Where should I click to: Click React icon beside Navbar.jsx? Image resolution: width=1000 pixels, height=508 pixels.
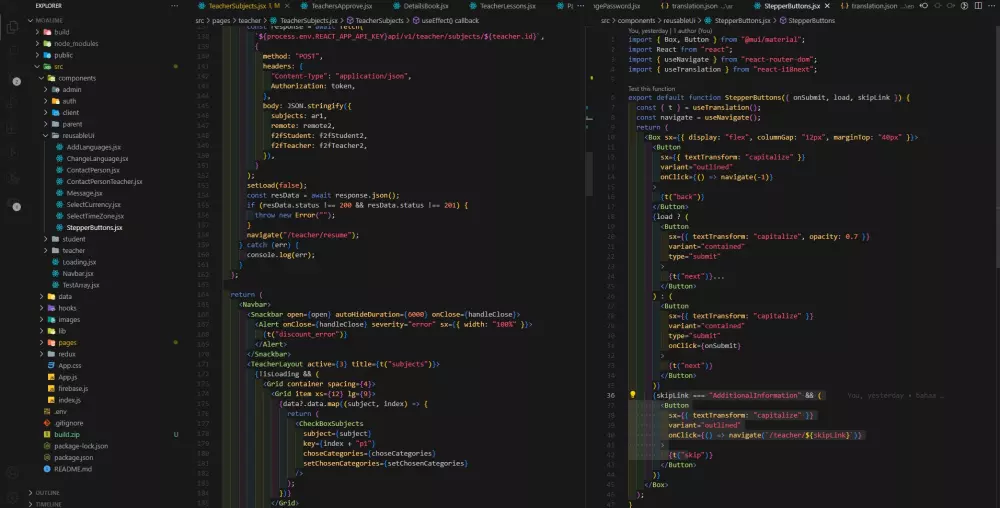click(55, 273)
